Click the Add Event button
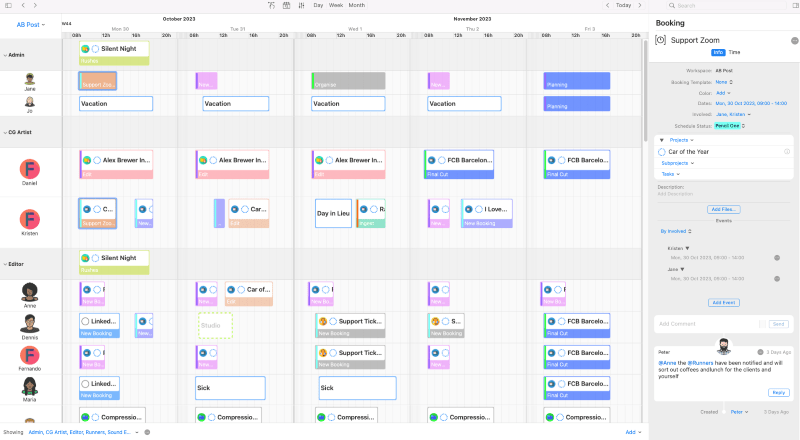This screenshot has width=800, height=440. point(724,302)
